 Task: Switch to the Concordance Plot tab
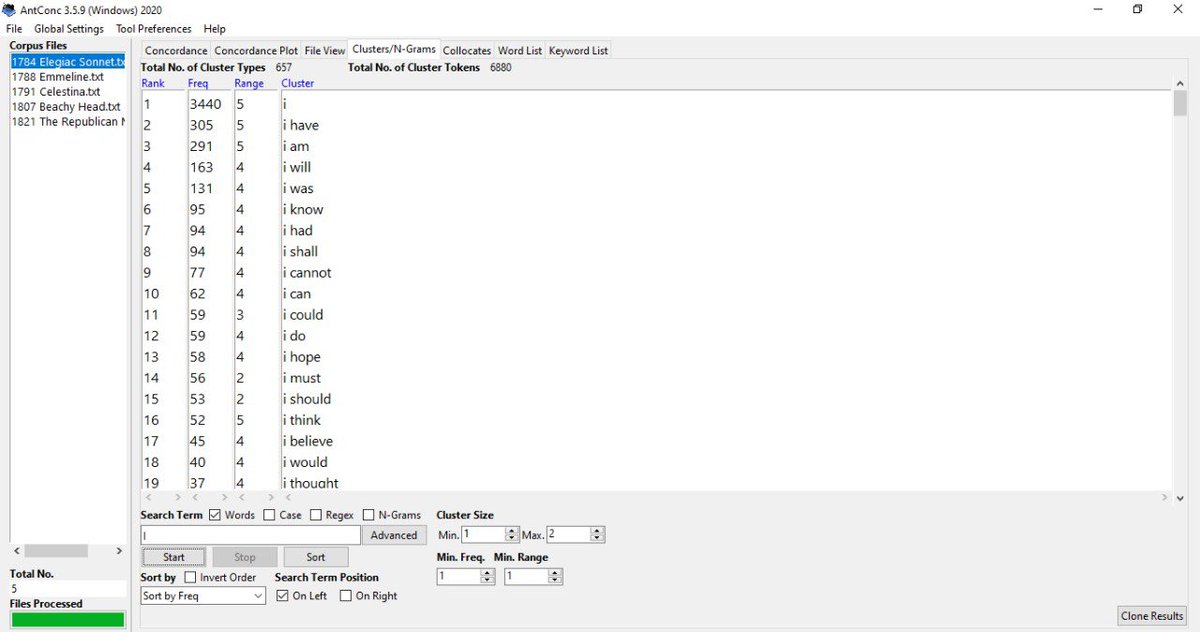coord(256,50)
